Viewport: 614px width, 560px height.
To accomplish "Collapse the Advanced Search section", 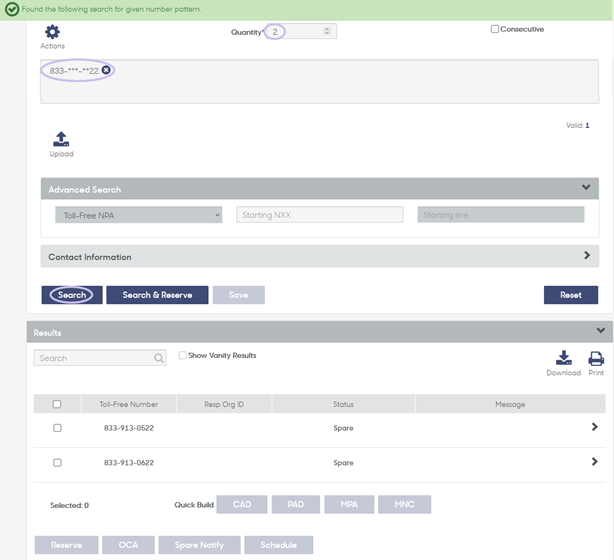I will click(586, 187).
